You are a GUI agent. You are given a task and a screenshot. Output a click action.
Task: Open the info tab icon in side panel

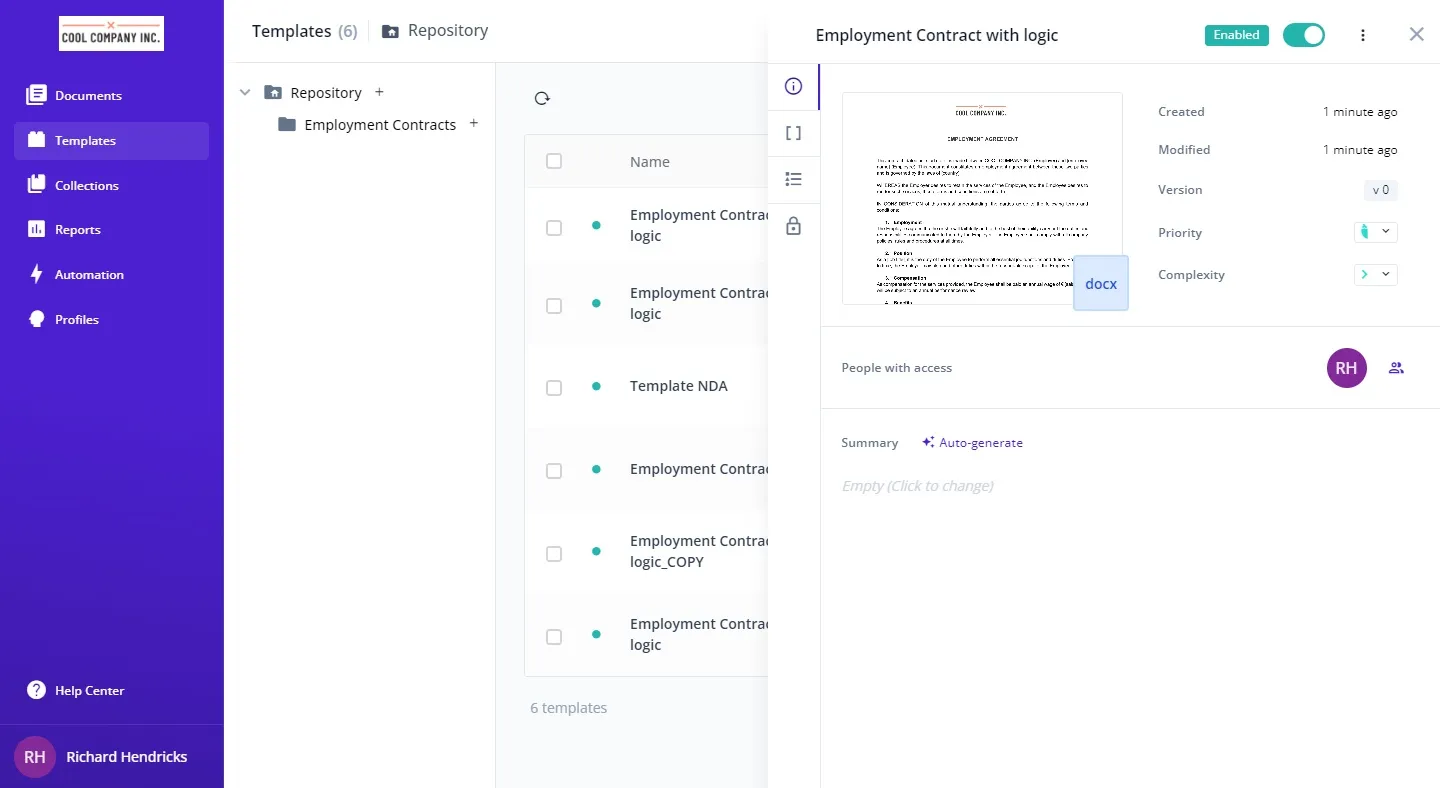click(x=793, y=87)
